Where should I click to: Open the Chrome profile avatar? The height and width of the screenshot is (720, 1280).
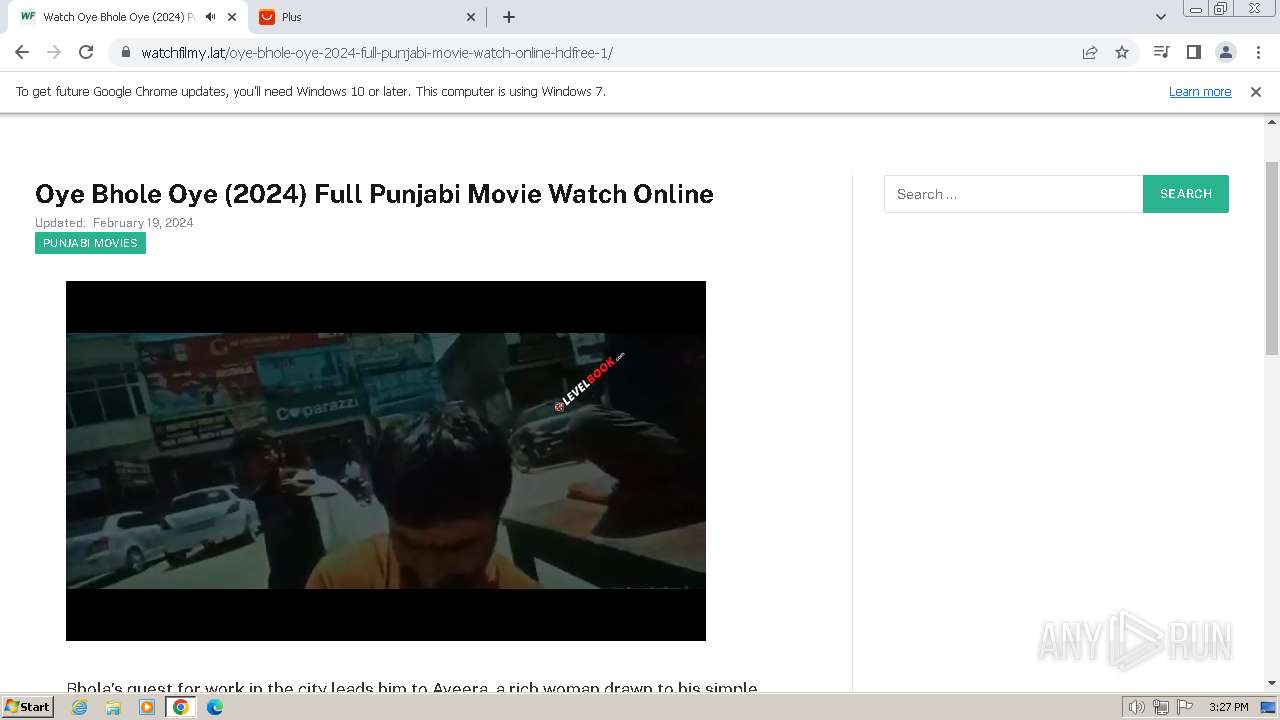[x=1225, y=52]
